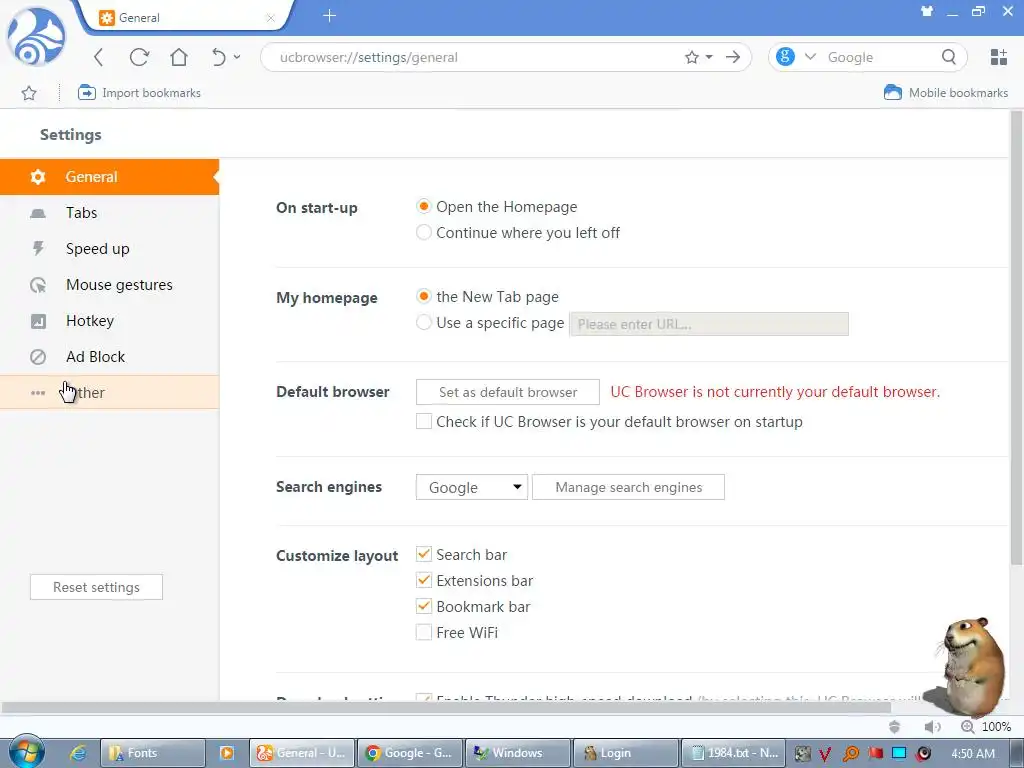Click the red V tray icon
Viewport: 1024px width, 768px height.
(825, 754)
